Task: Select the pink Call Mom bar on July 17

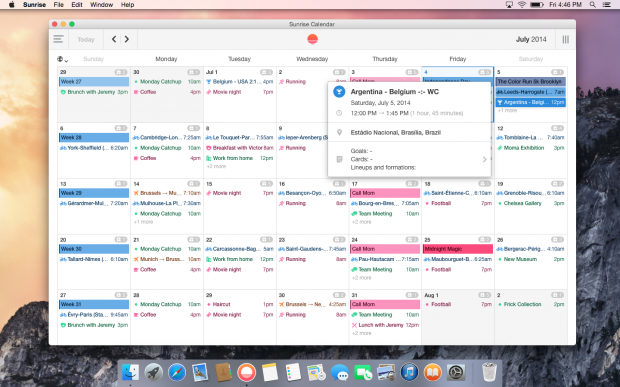Action: click(x=385, y=193)
